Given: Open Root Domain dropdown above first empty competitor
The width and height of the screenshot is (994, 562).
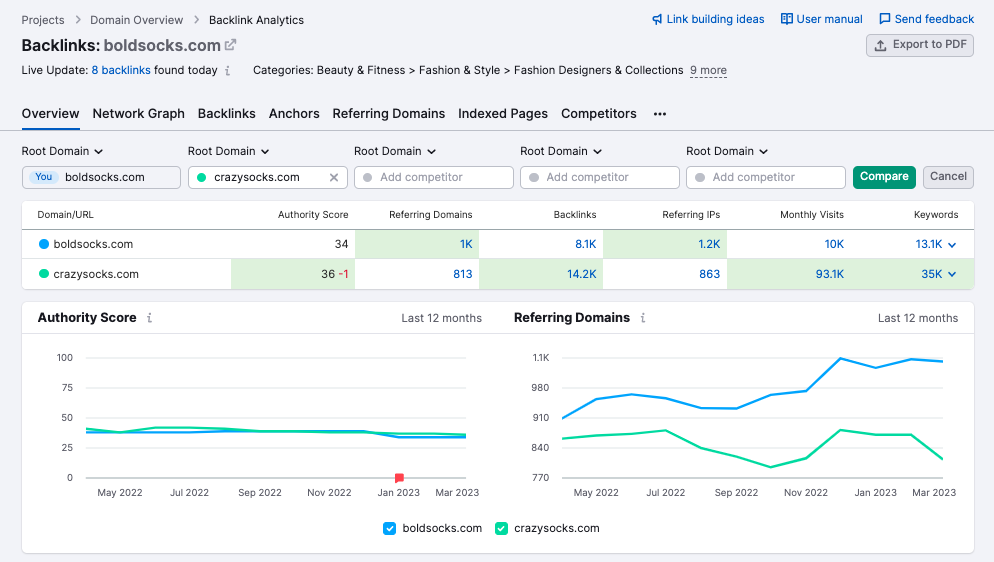Looking at the screenshot, I should pyautogui.click(x=395, y=151).
